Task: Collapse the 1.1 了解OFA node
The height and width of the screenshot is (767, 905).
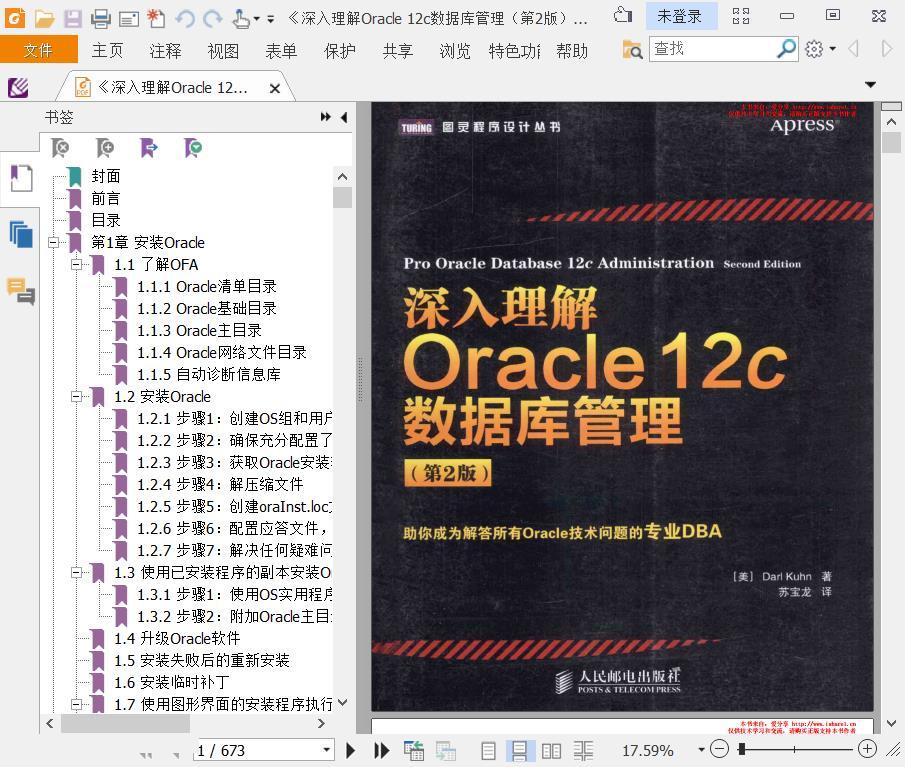Action: 77,264
